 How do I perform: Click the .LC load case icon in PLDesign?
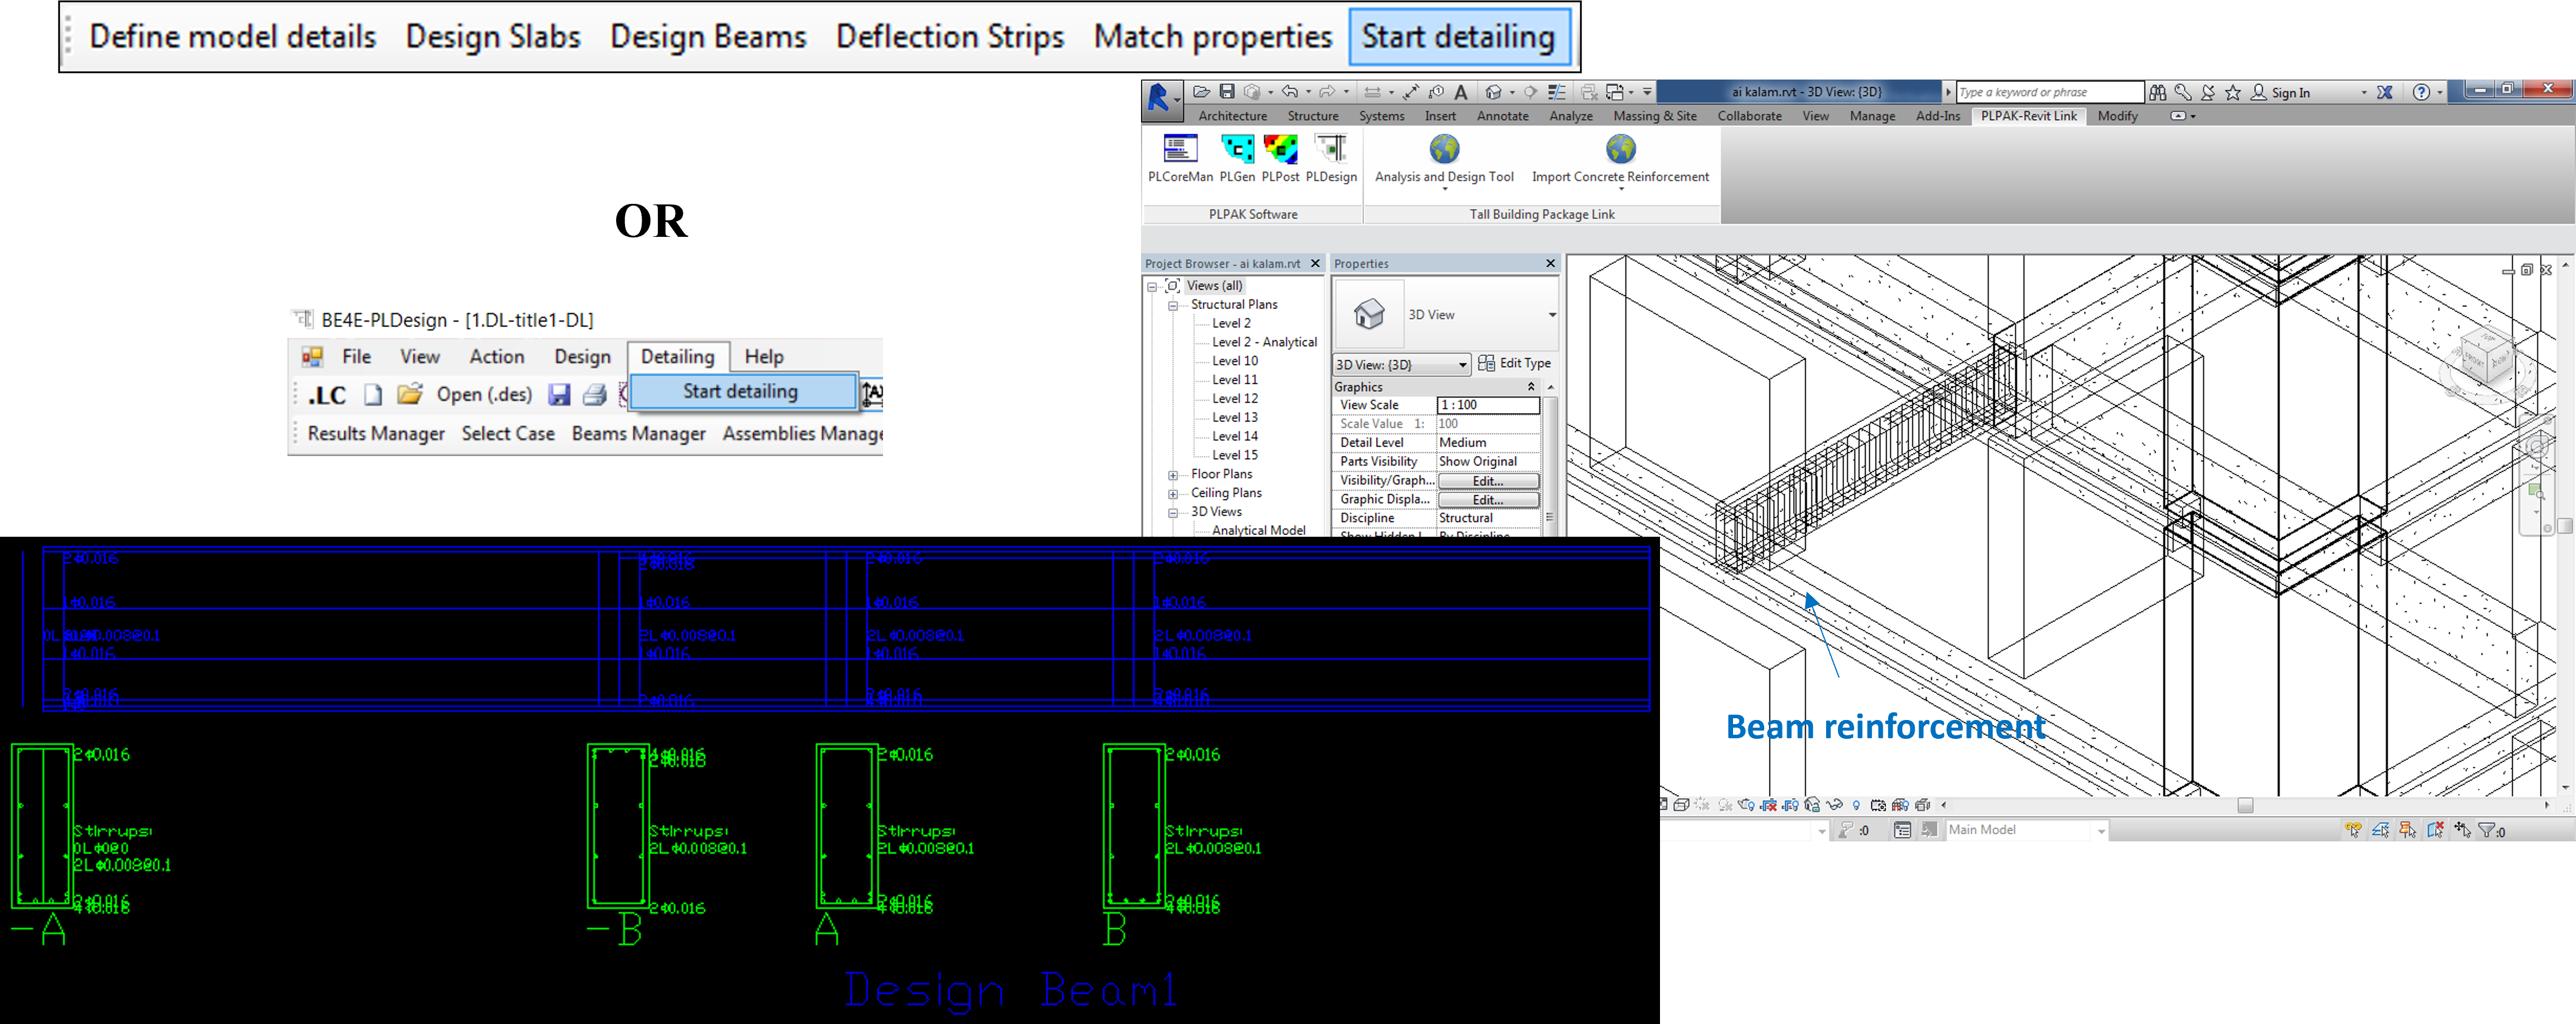[327, 395]
